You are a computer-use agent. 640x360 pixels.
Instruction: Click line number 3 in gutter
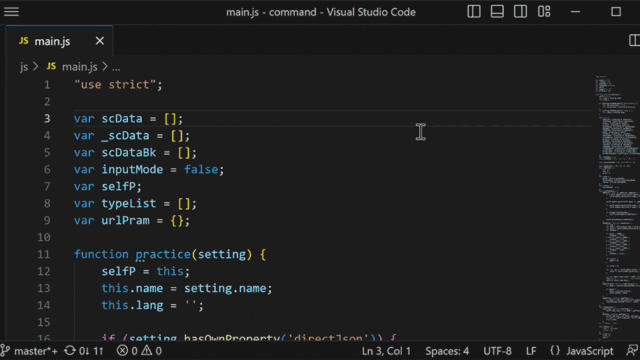coord(47,119)
